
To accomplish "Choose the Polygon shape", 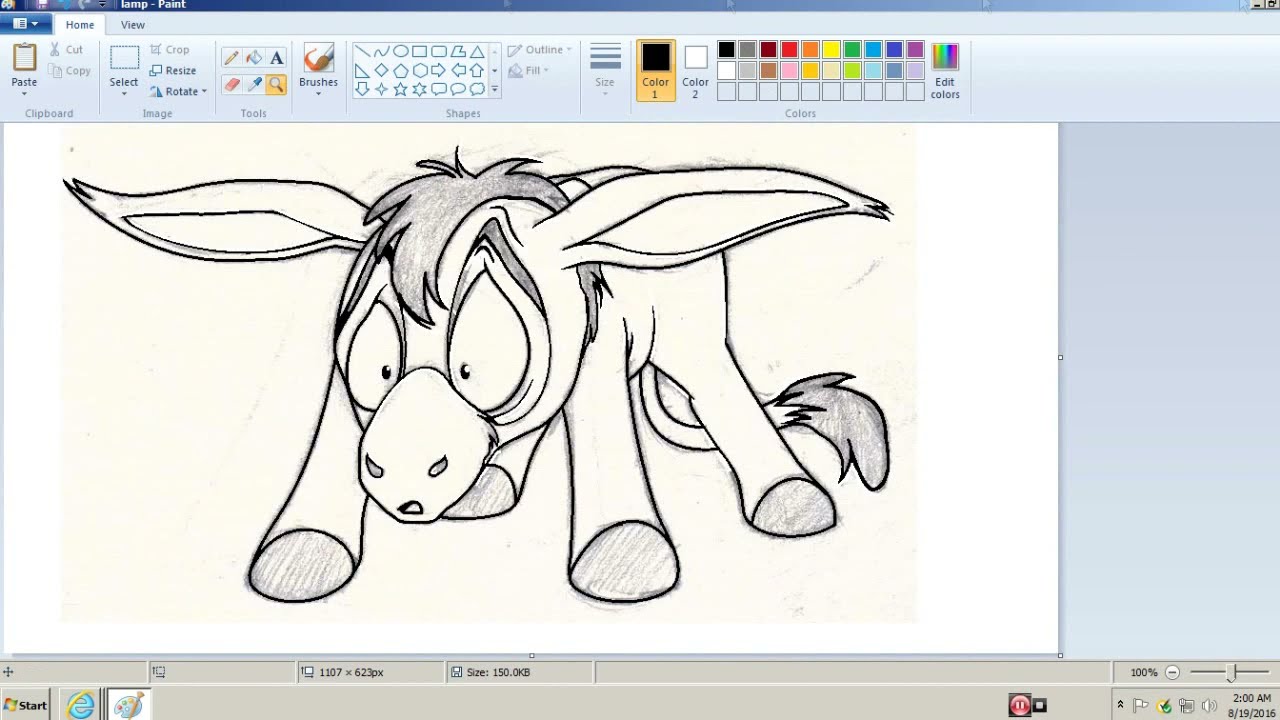I will [458, 52].
